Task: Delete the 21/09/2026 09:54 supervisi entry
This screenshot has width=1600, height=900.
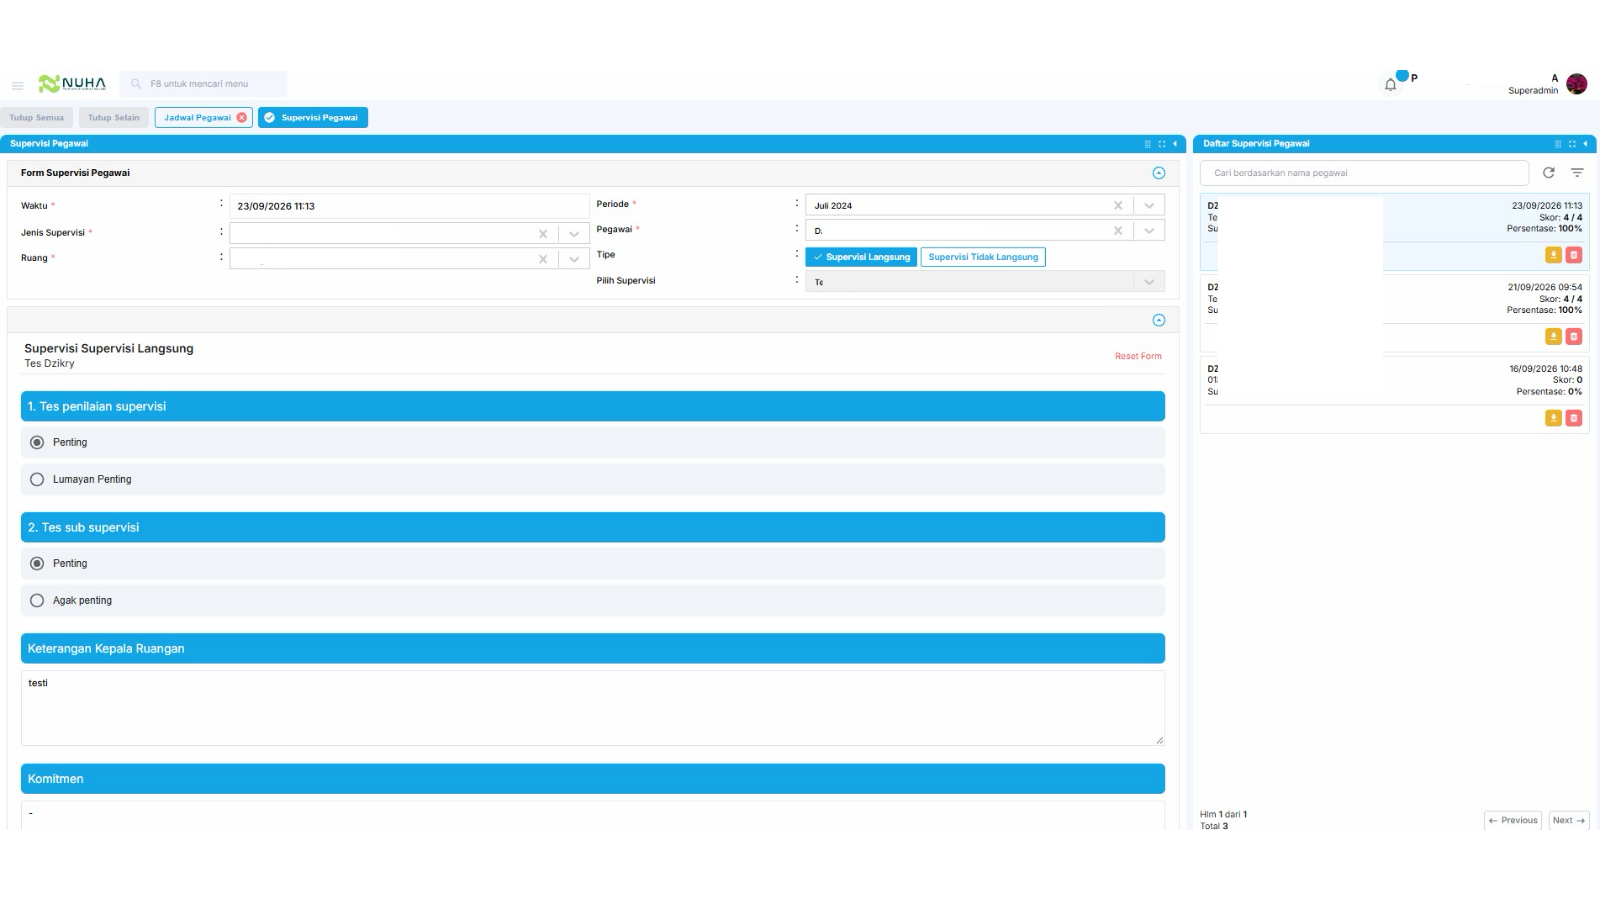Action: point(1574,336)
